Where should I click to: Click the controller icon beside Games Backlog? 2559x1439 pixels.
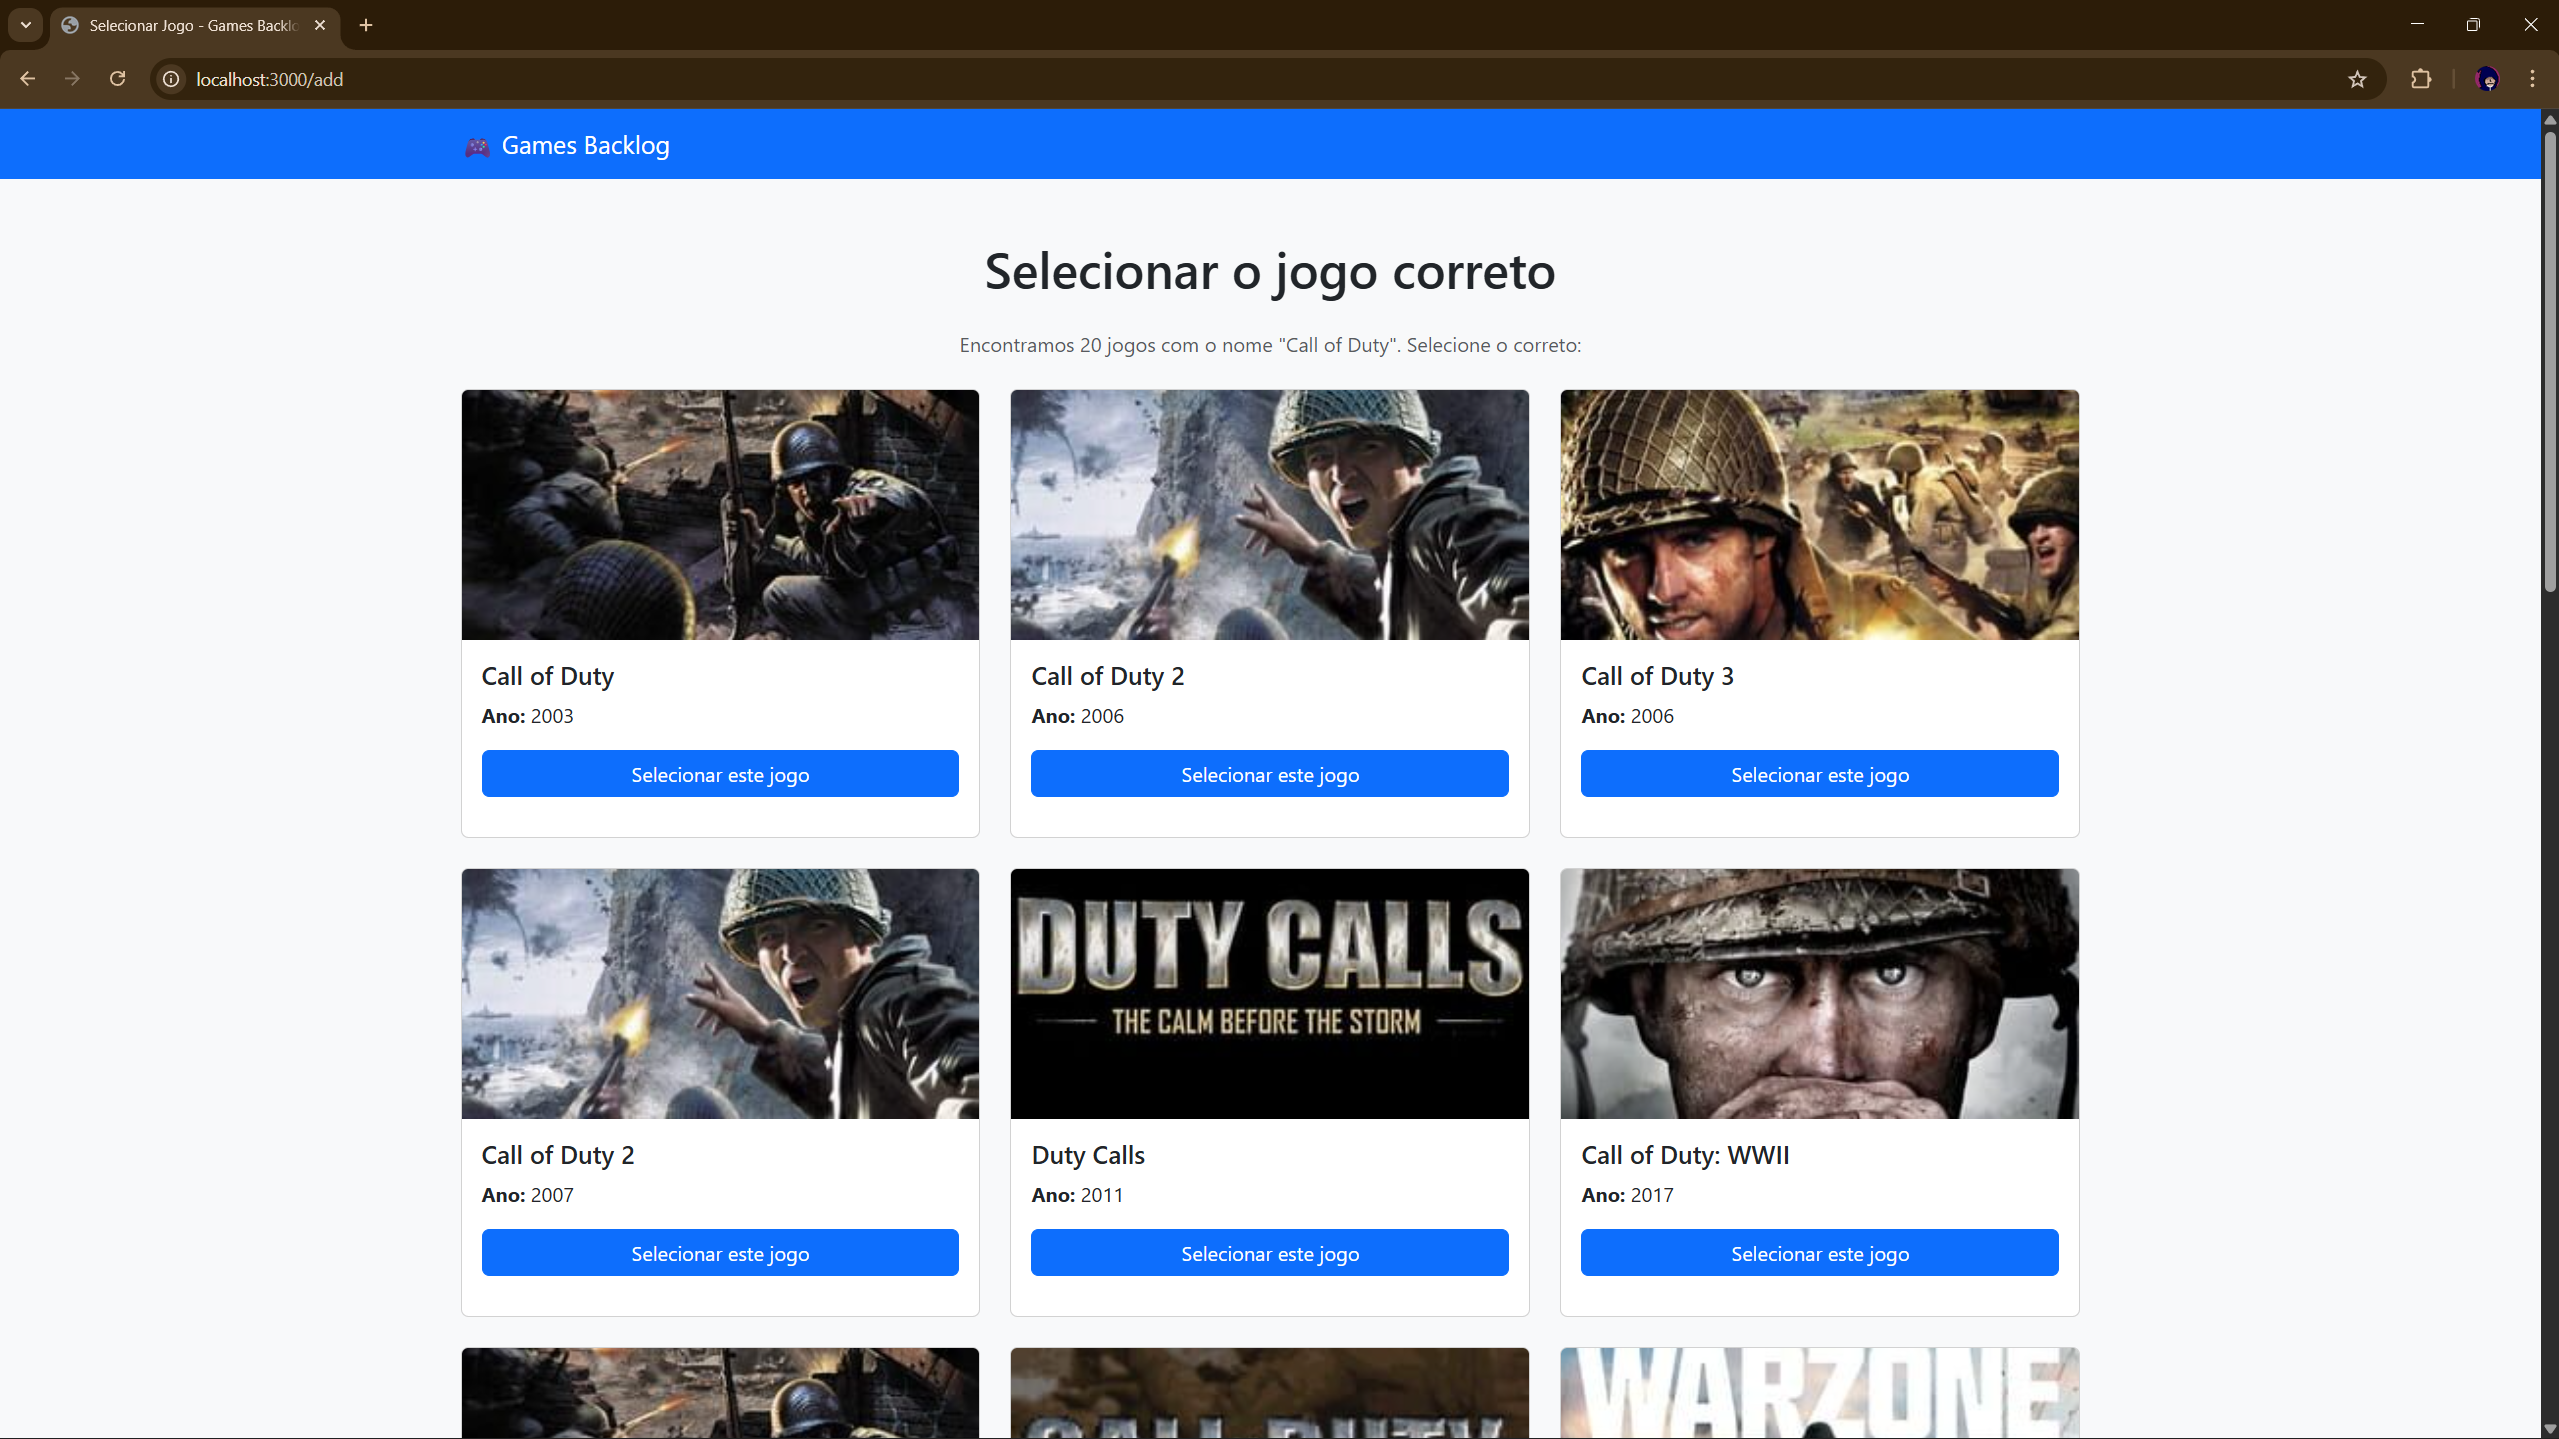(477, 147)
